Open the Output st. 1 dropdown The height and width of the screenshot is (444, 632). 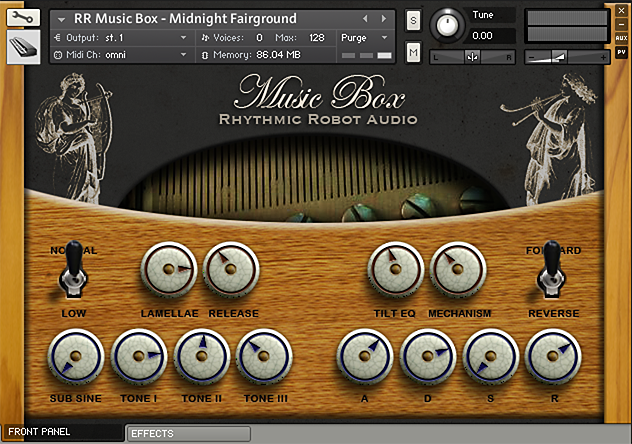coord(120,38)
